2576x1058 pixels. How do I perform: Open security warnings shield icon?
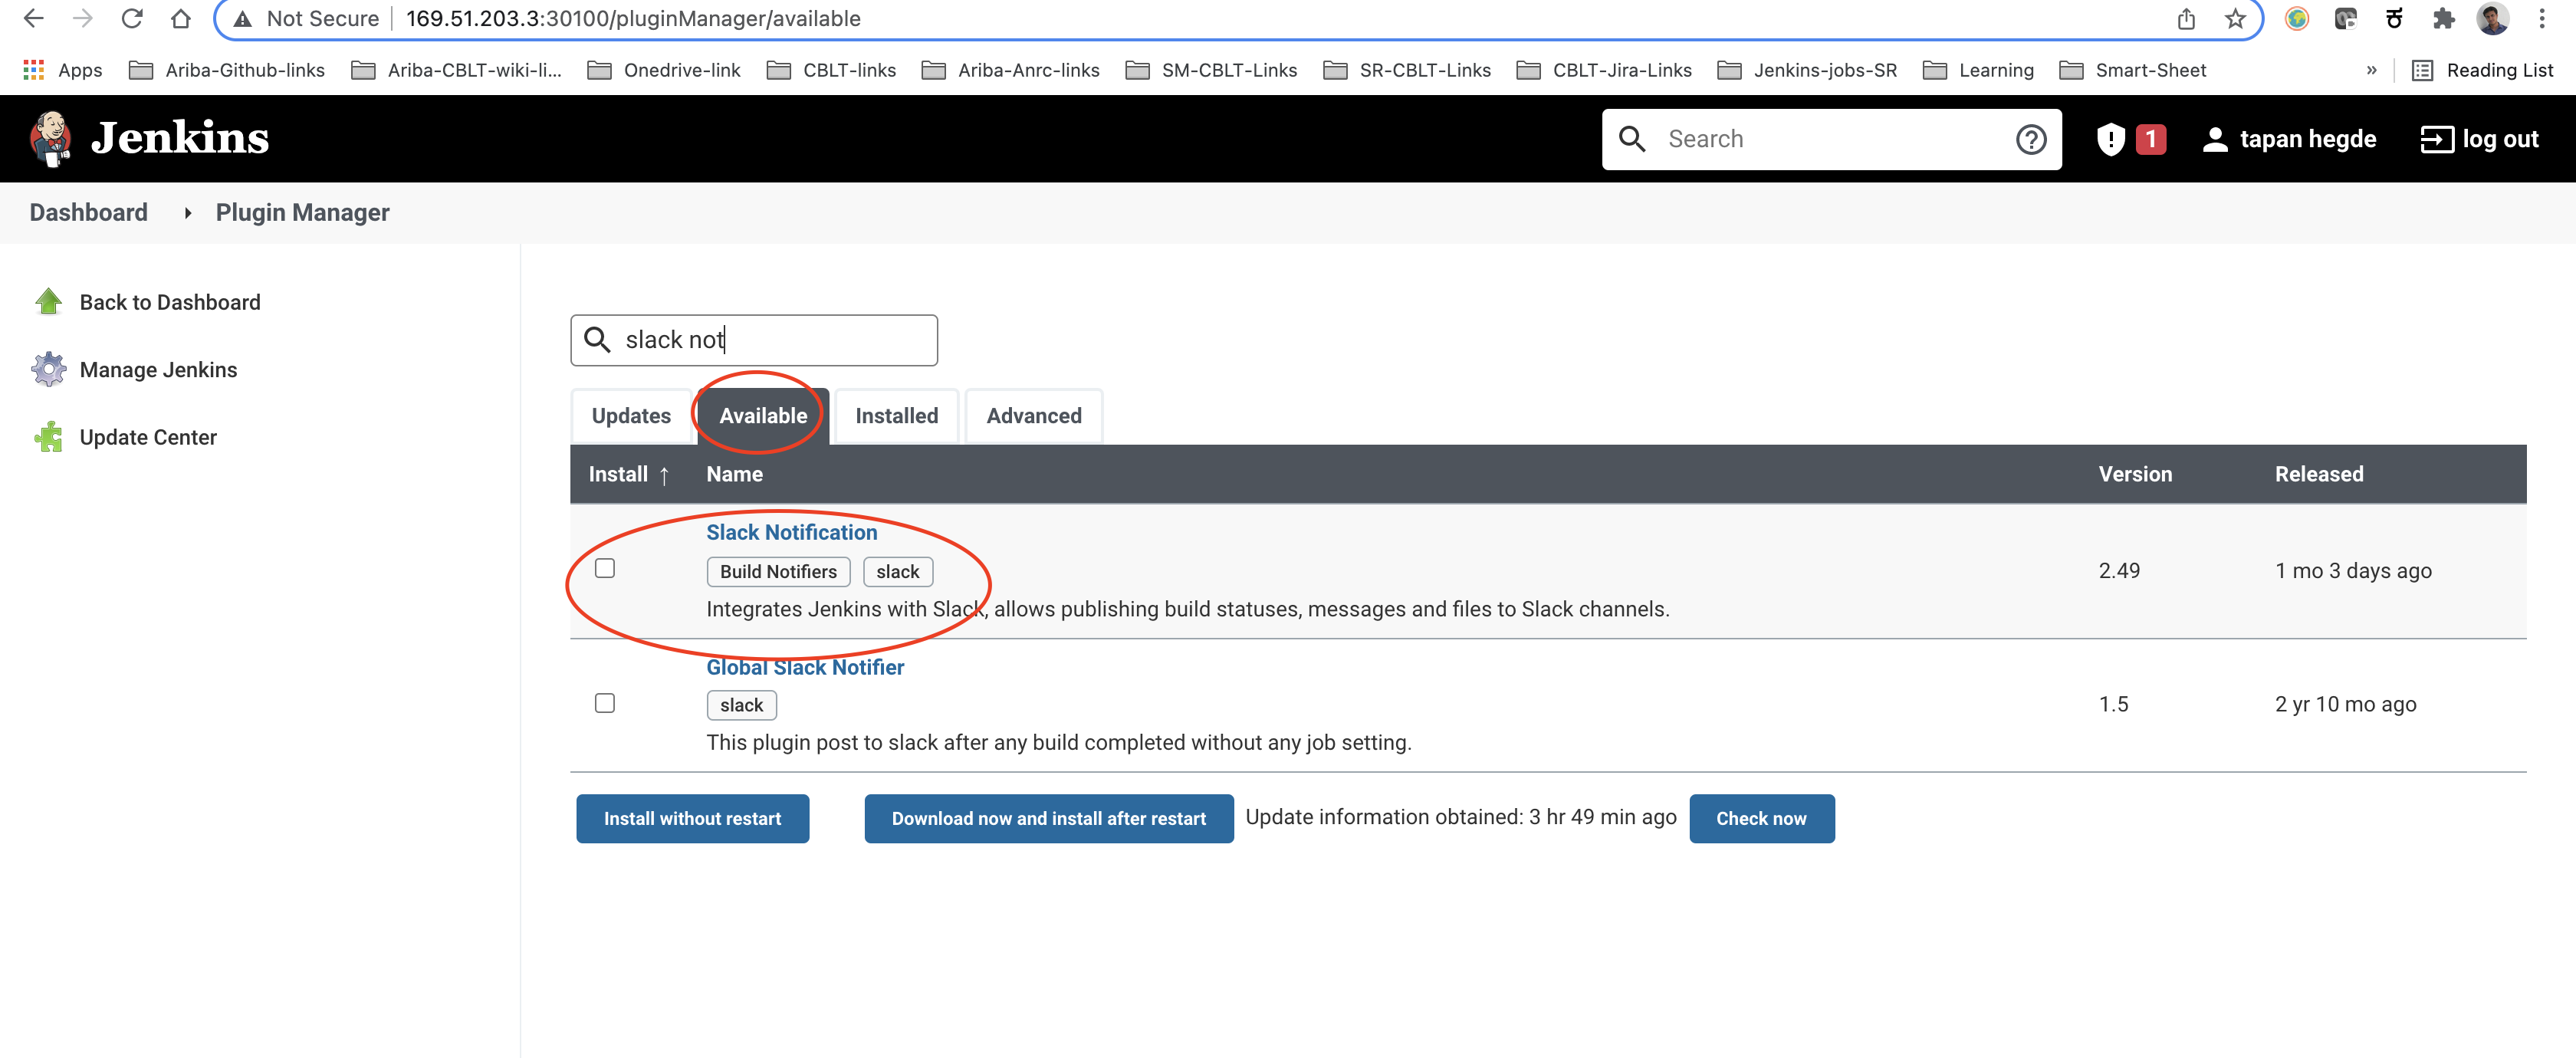[2110, 139]
